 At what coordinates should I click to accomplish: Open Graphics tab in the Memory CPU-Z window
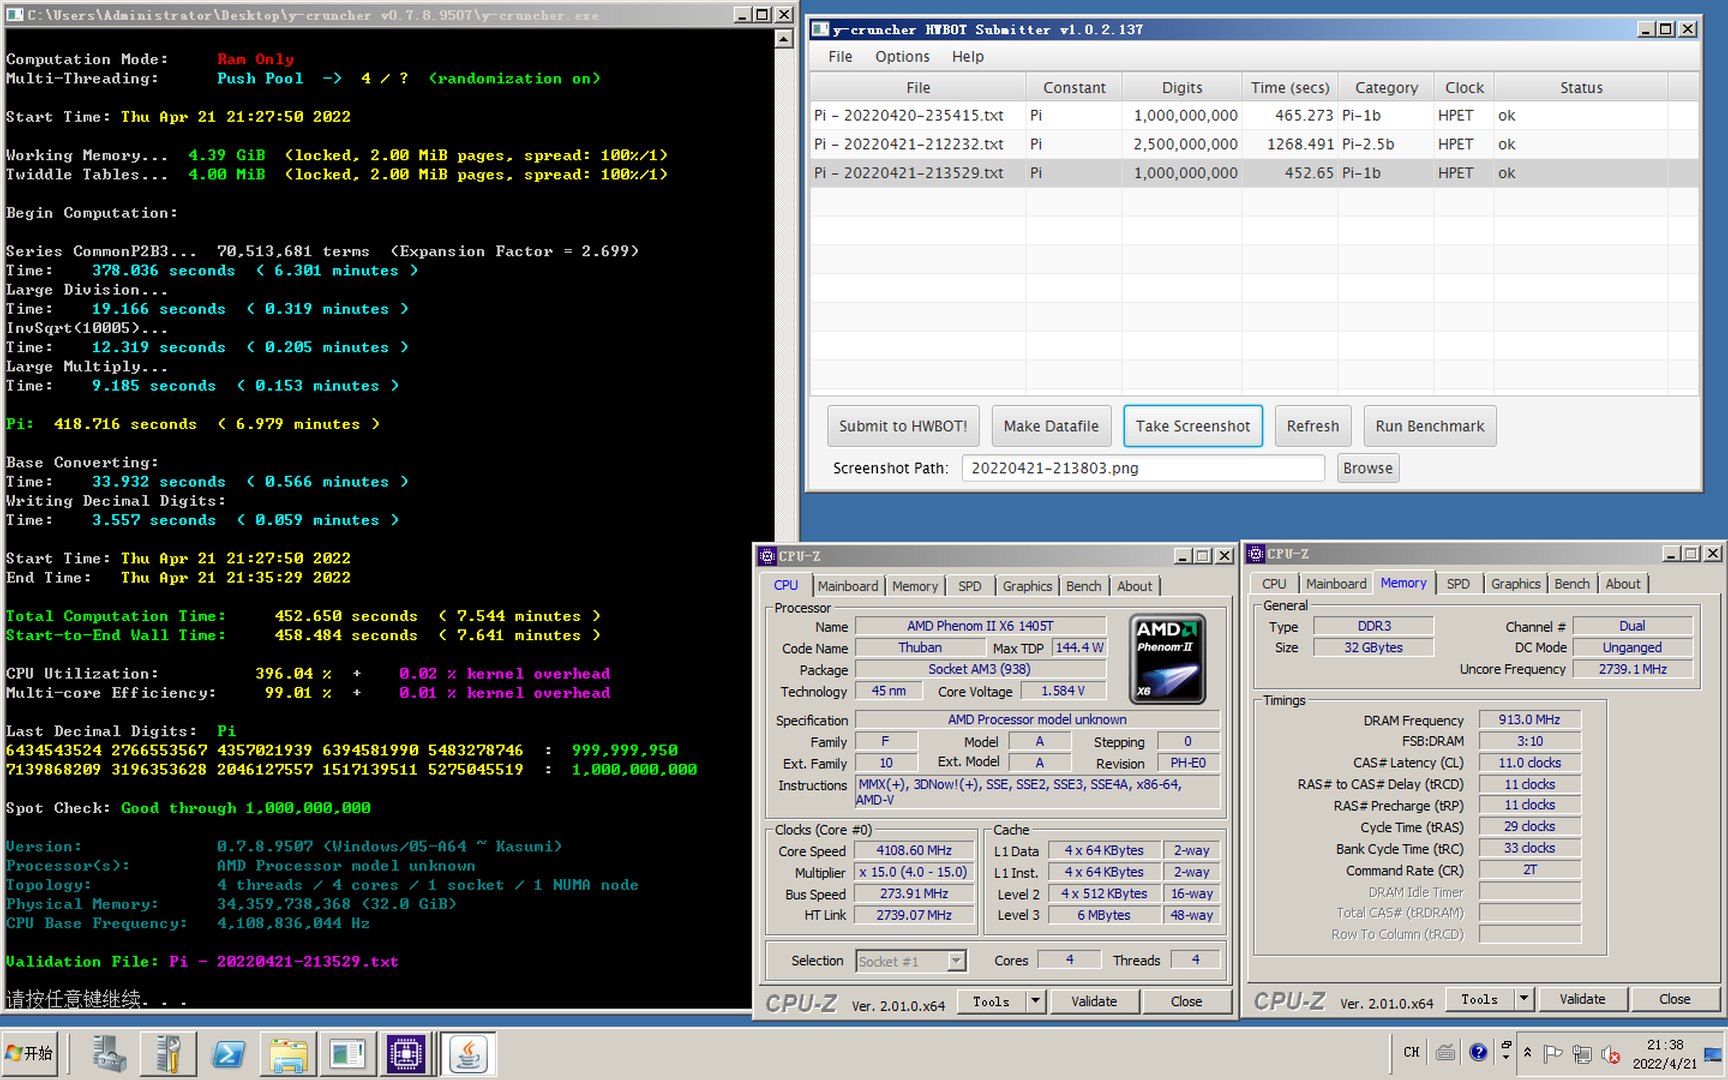click(x=1515, y=584)
